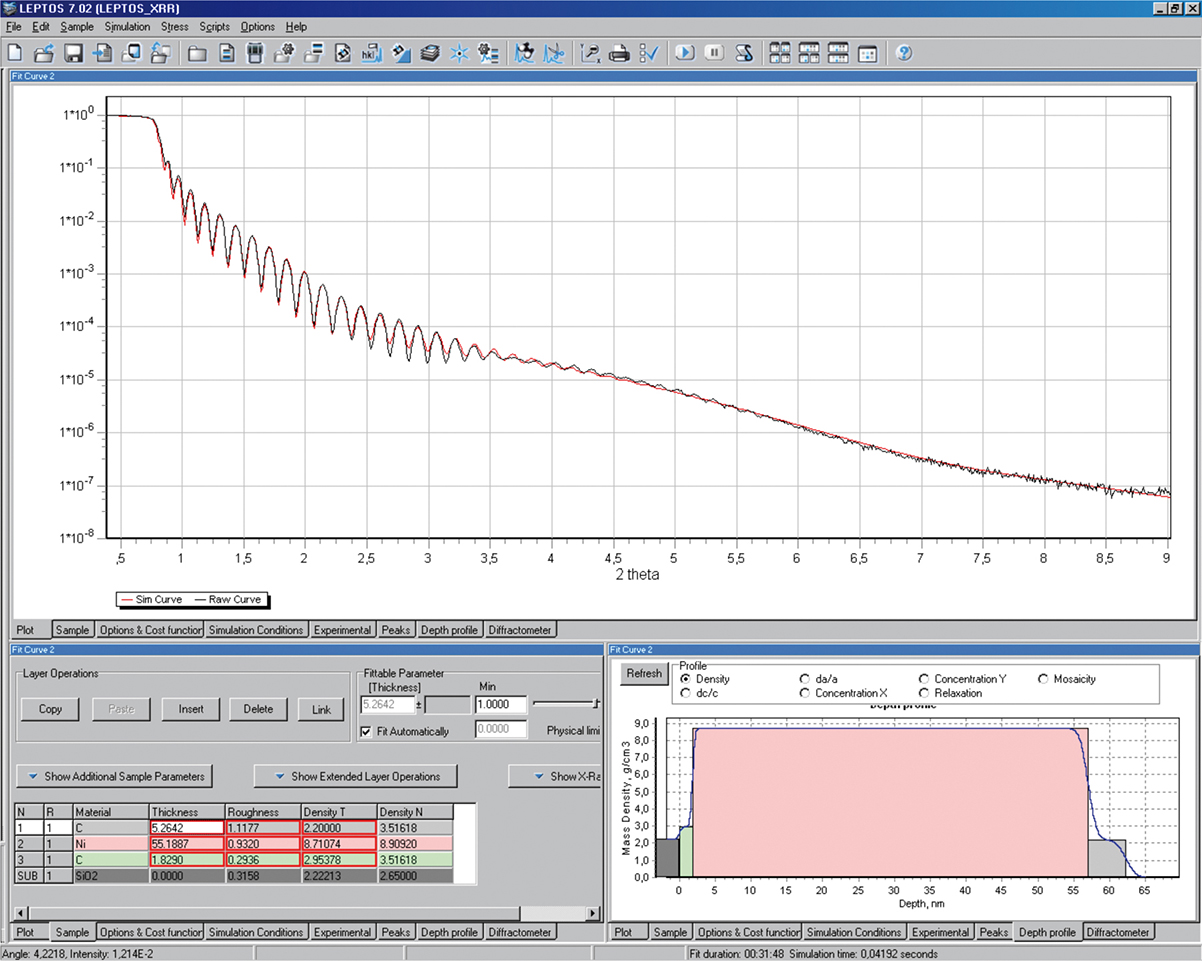The image size is (1202, 961).
Task: Click the Fittable Parameter range slider
Action: 566,704
